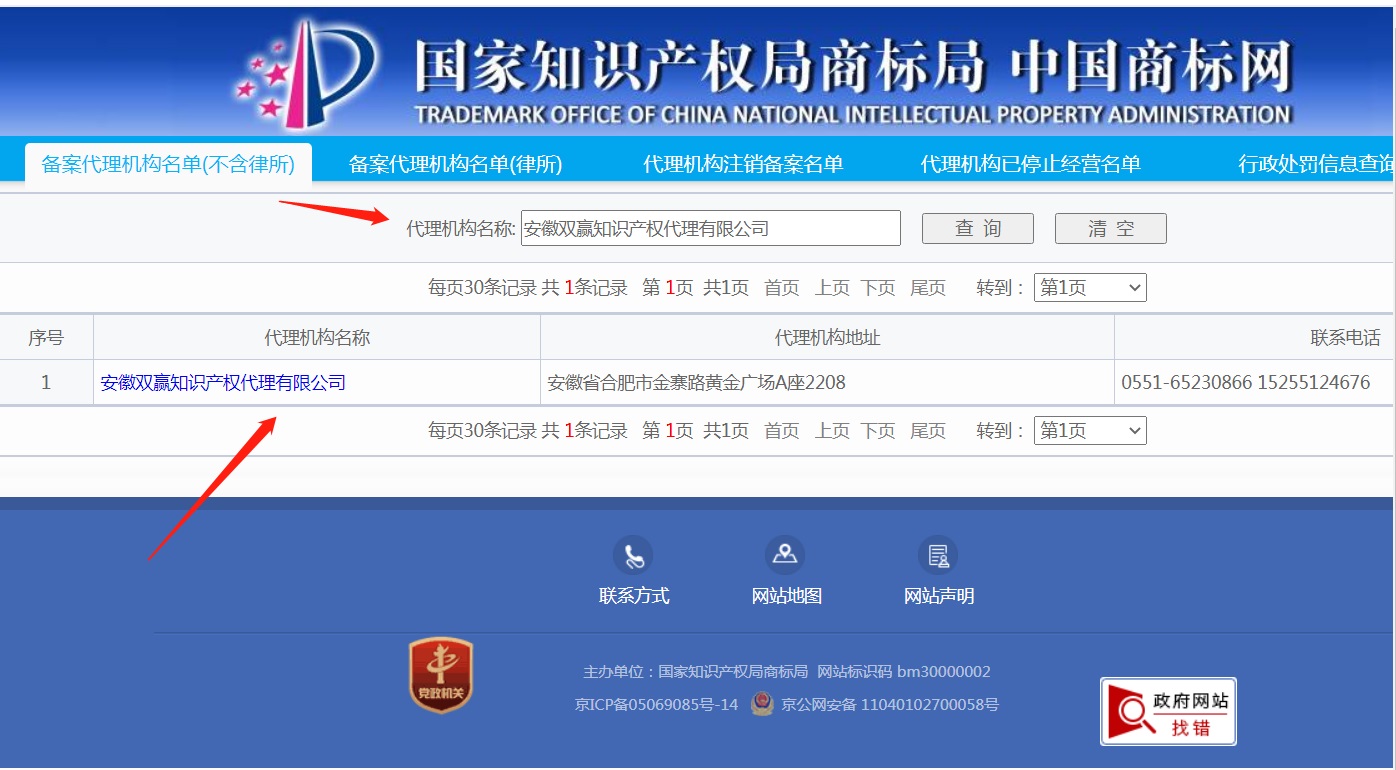This screenshot has width=1396, height=770.
Task: Click 下页 in the lower pagination bar
Action: tap(878, 430)
